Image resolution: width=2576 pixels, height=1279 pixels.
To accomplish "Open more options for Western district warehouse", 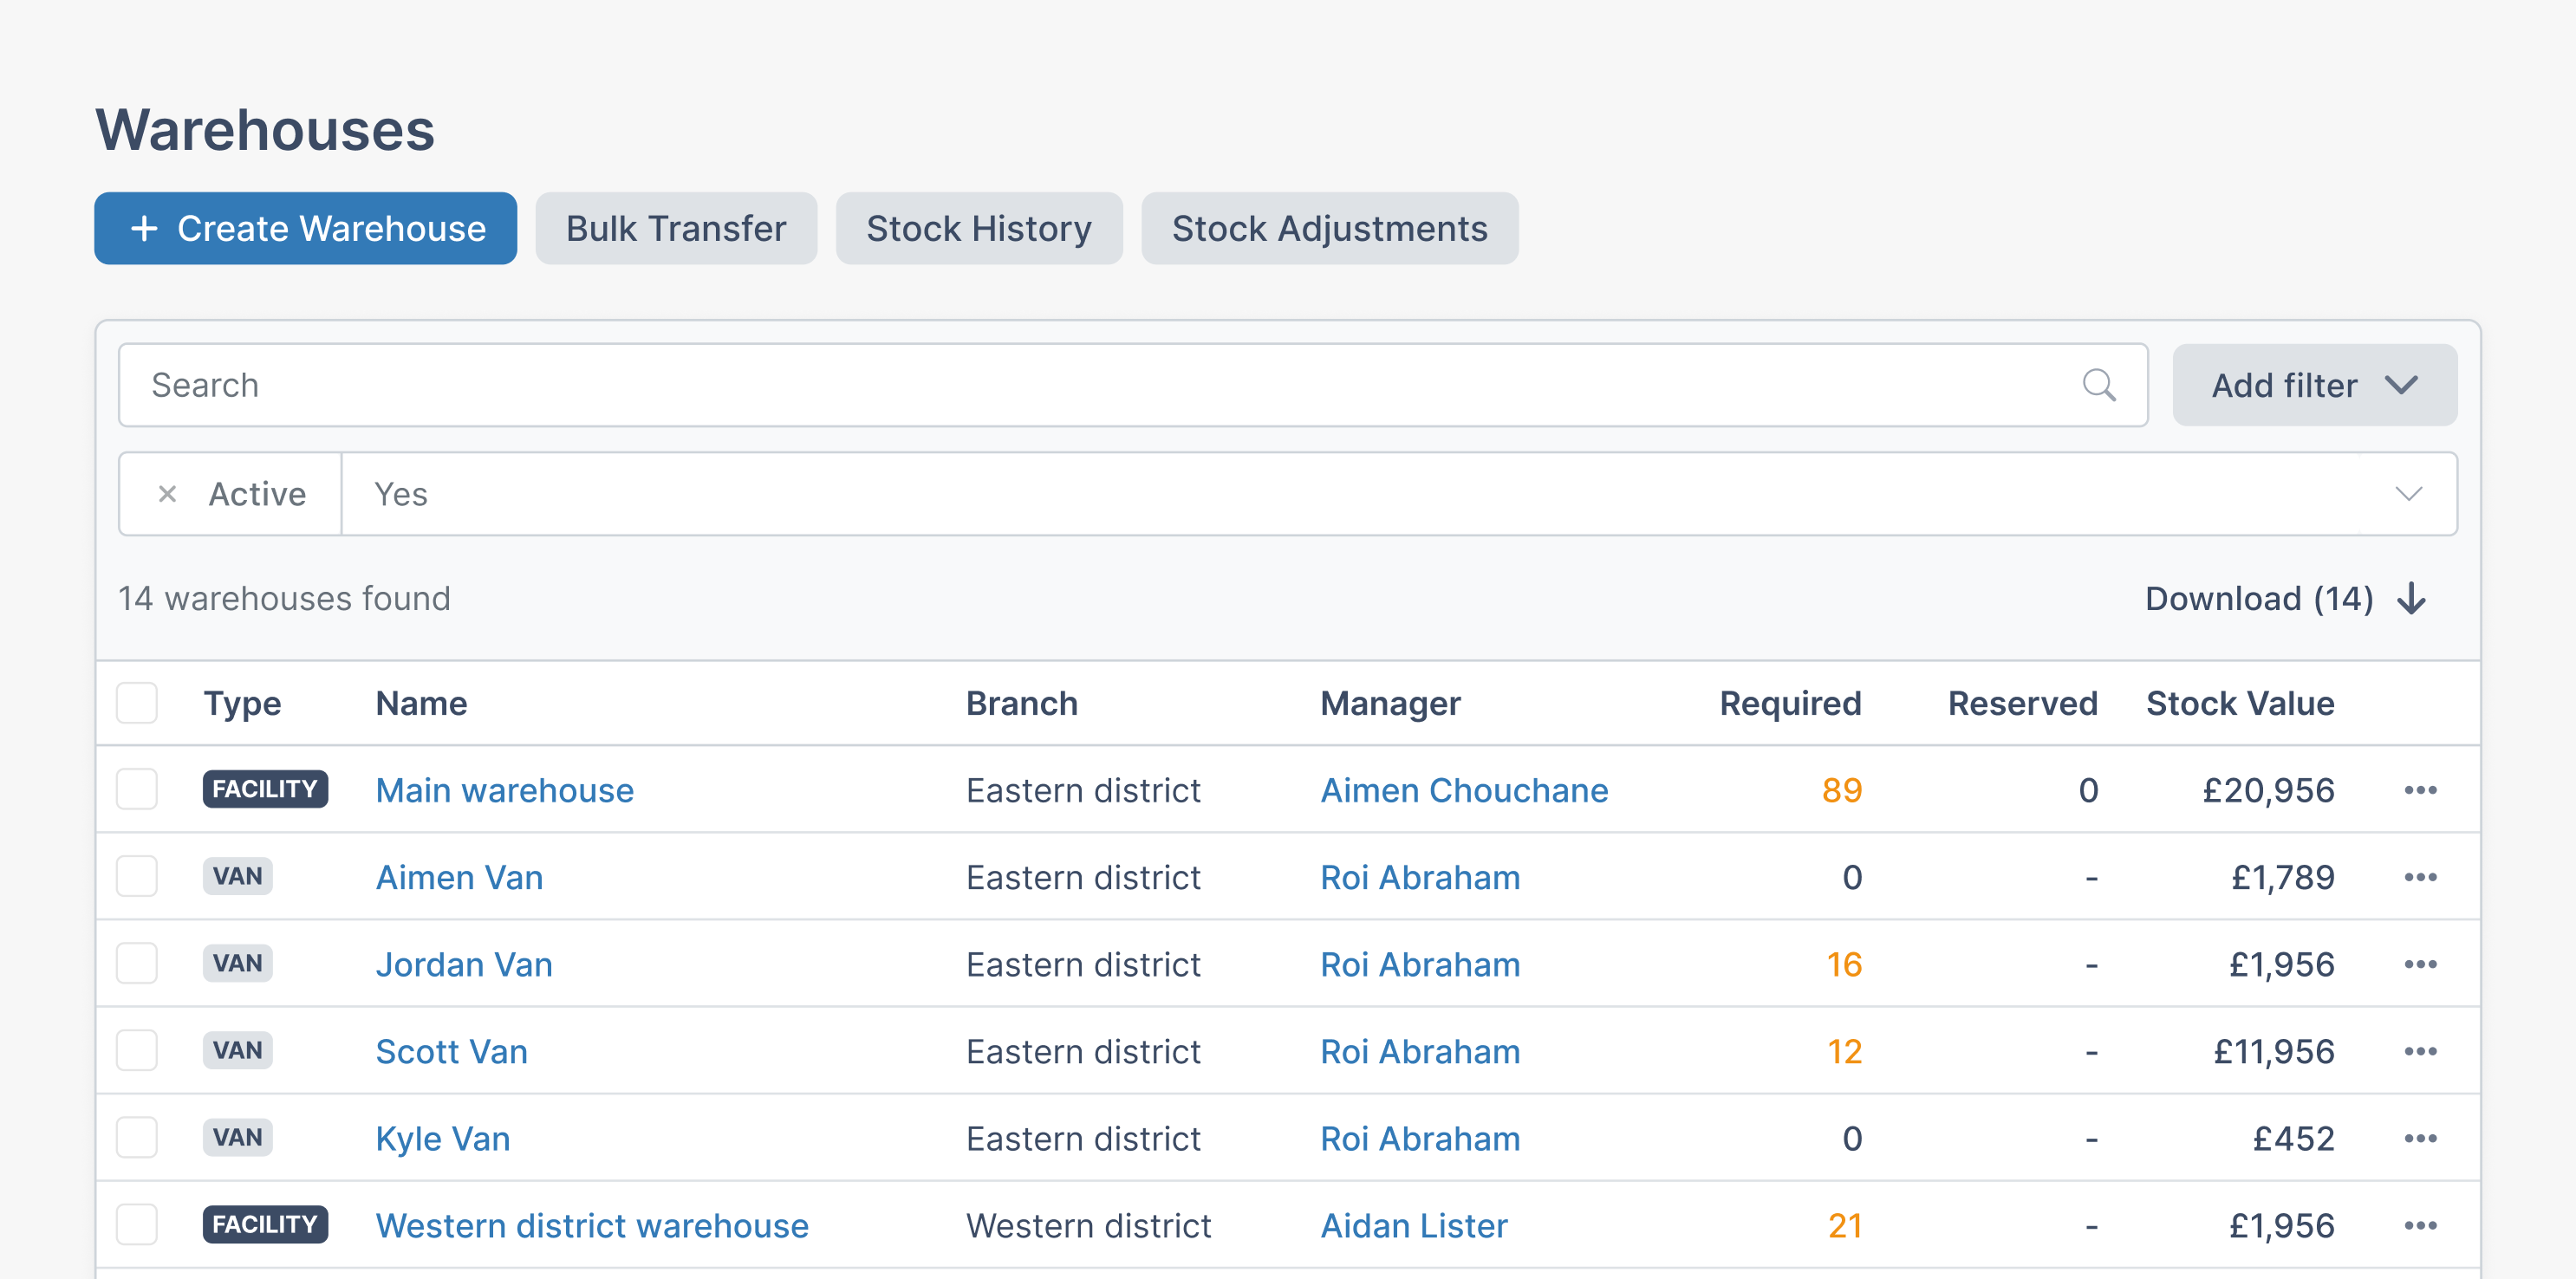I will [x=2420, y=1225].
